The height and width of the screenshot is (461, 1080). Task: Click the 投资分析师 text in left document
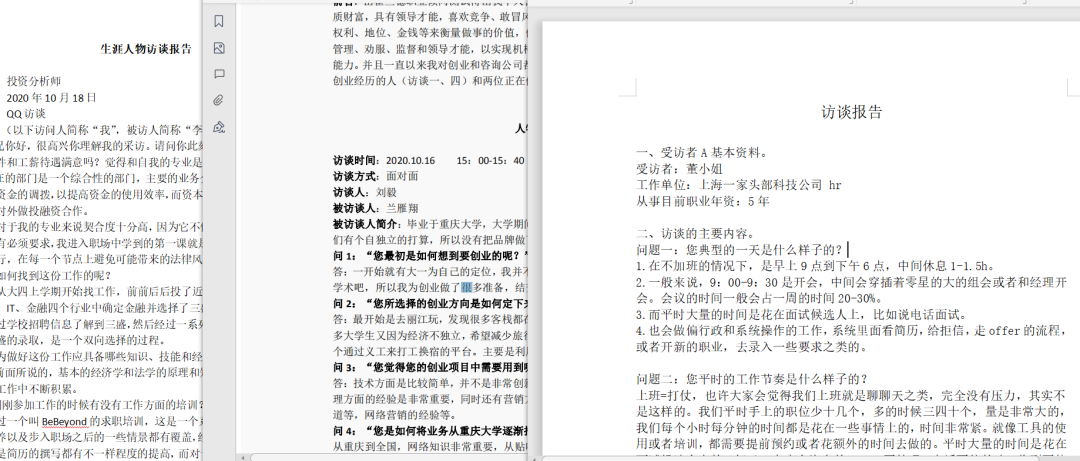[34, 81]
